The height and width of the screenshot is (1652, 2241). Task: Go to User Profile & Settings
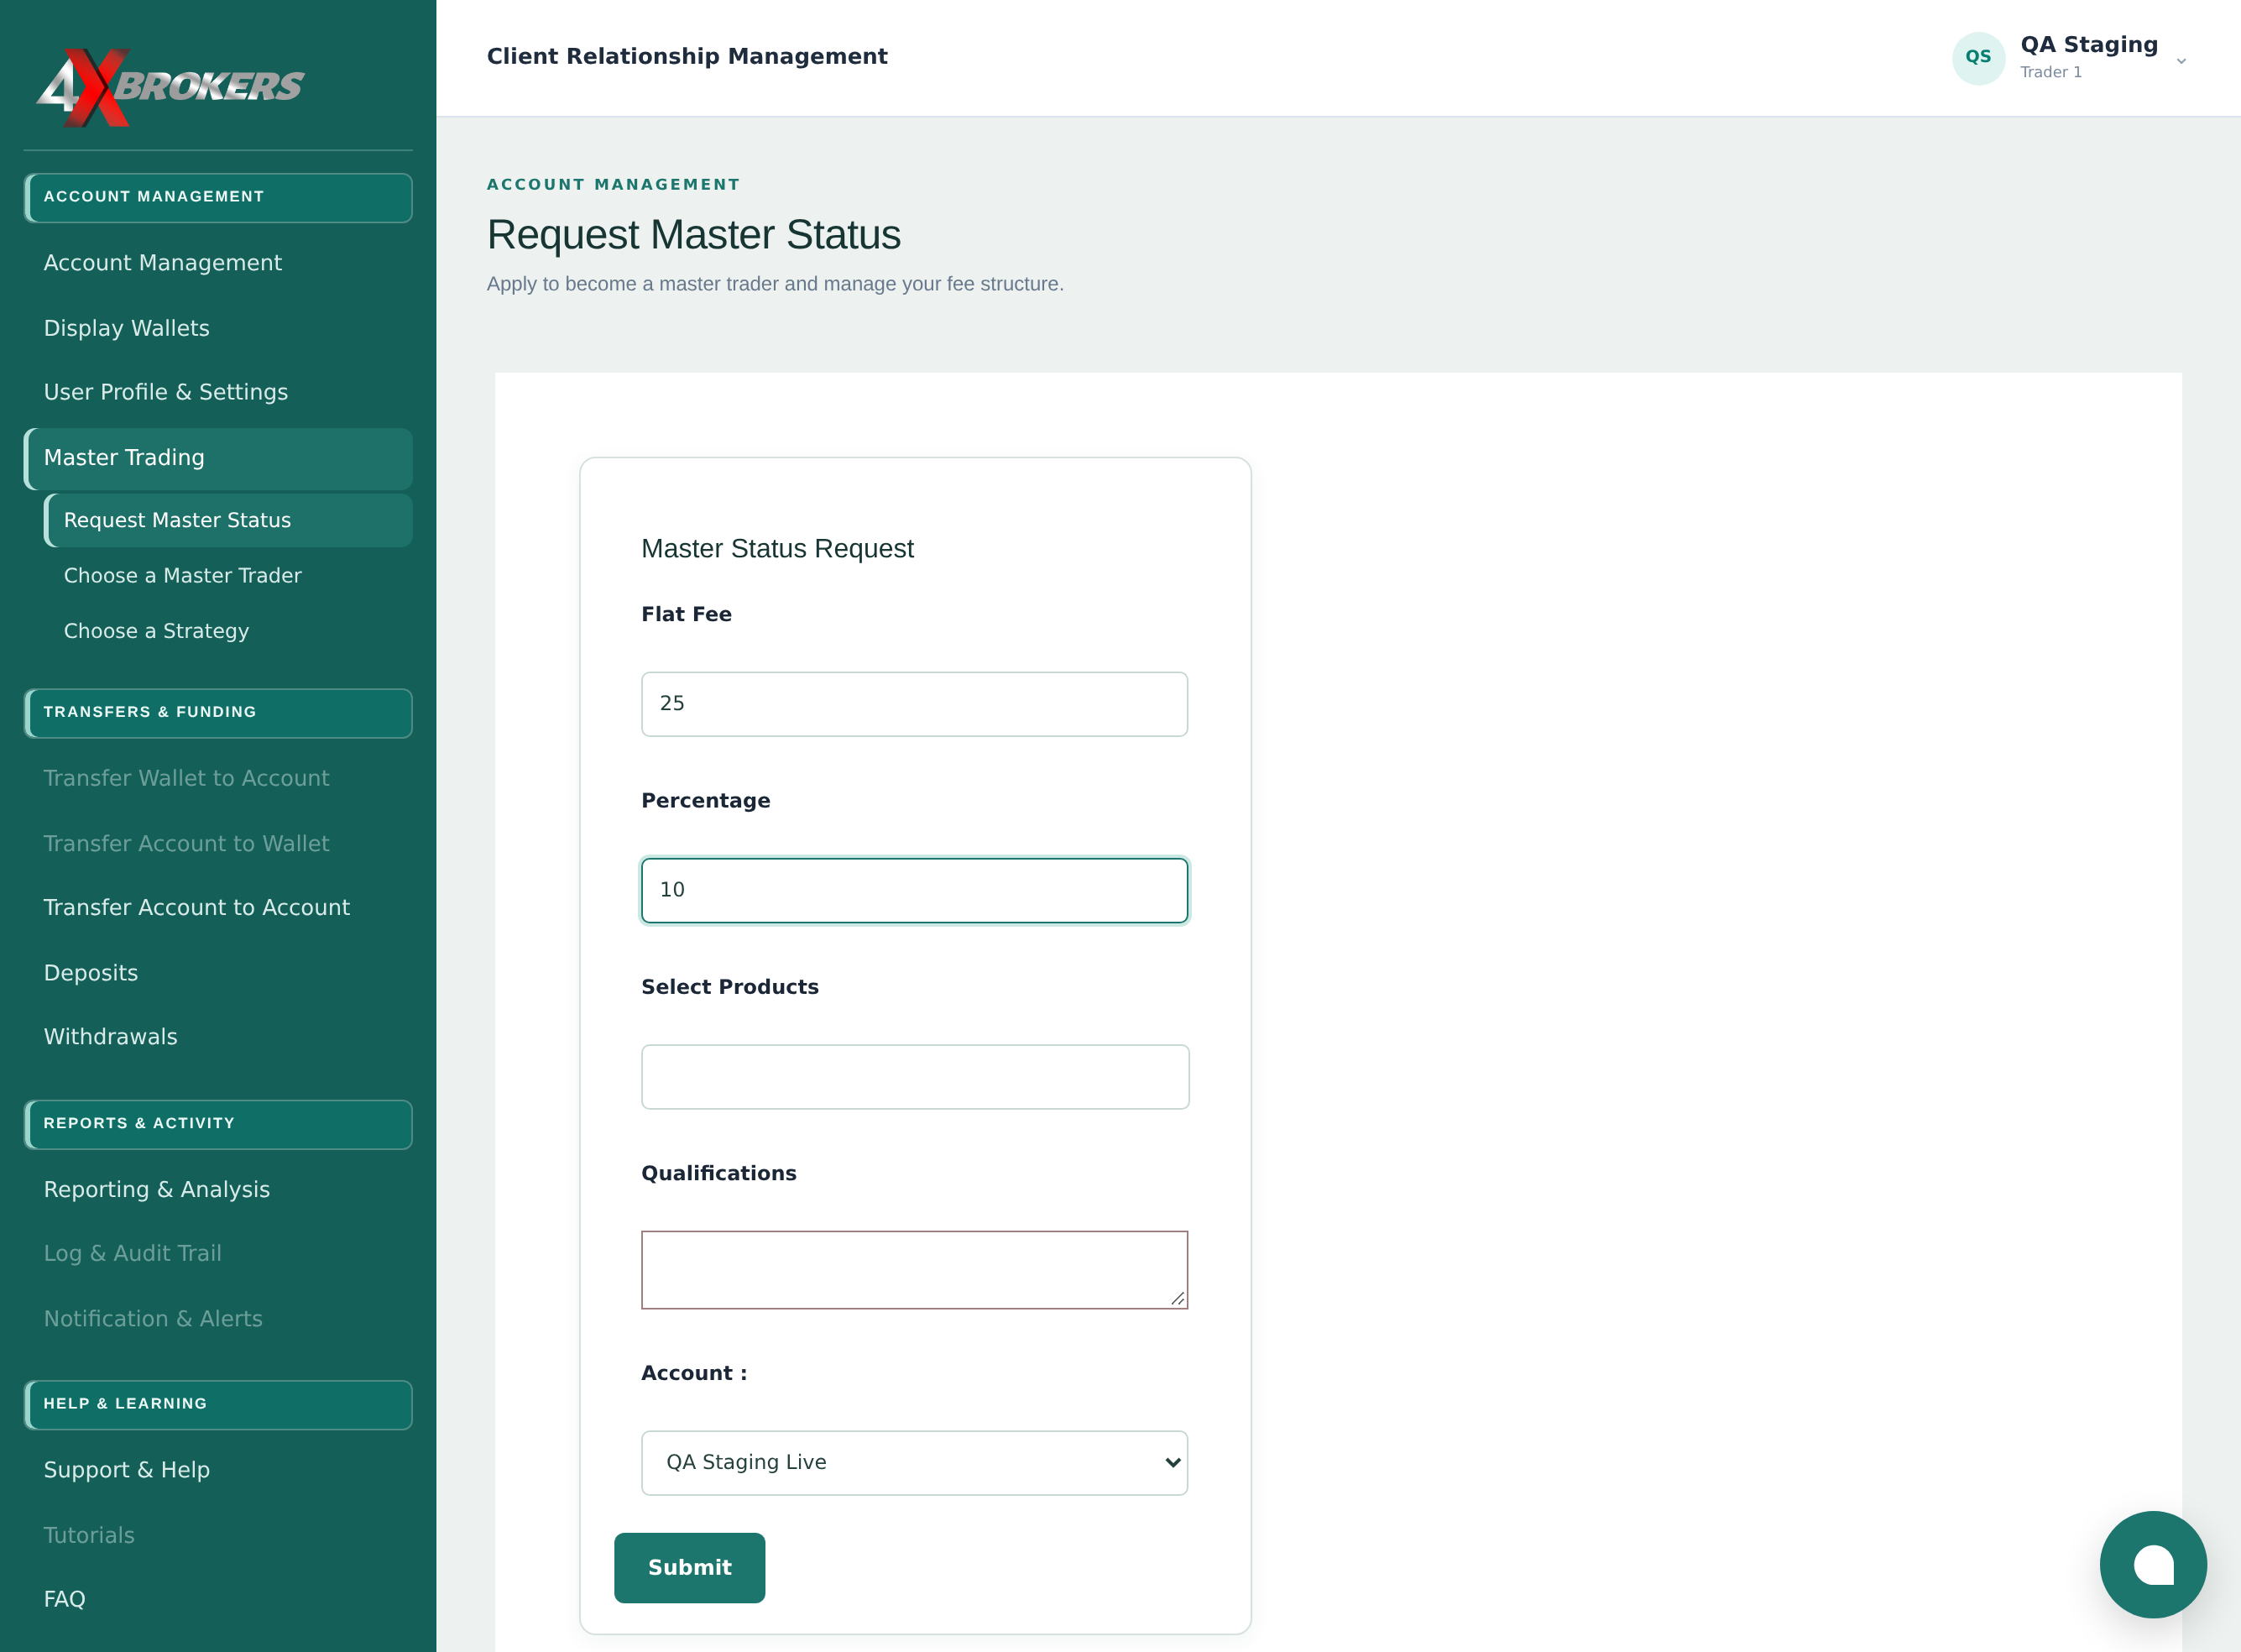tap(165, 392)
